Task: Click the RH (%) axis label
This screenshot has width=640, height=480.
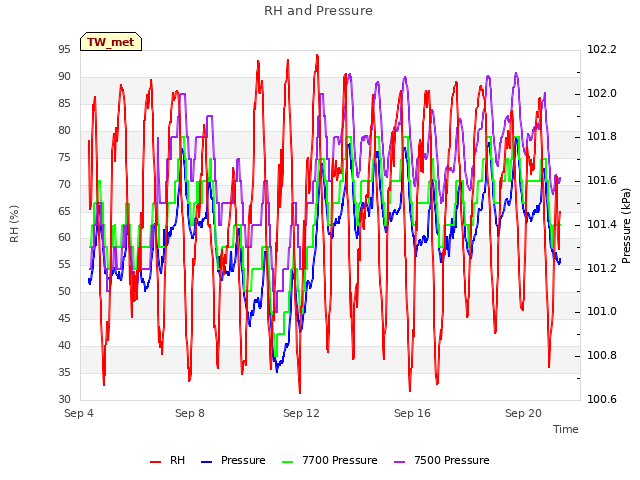Action: [14, 224]
